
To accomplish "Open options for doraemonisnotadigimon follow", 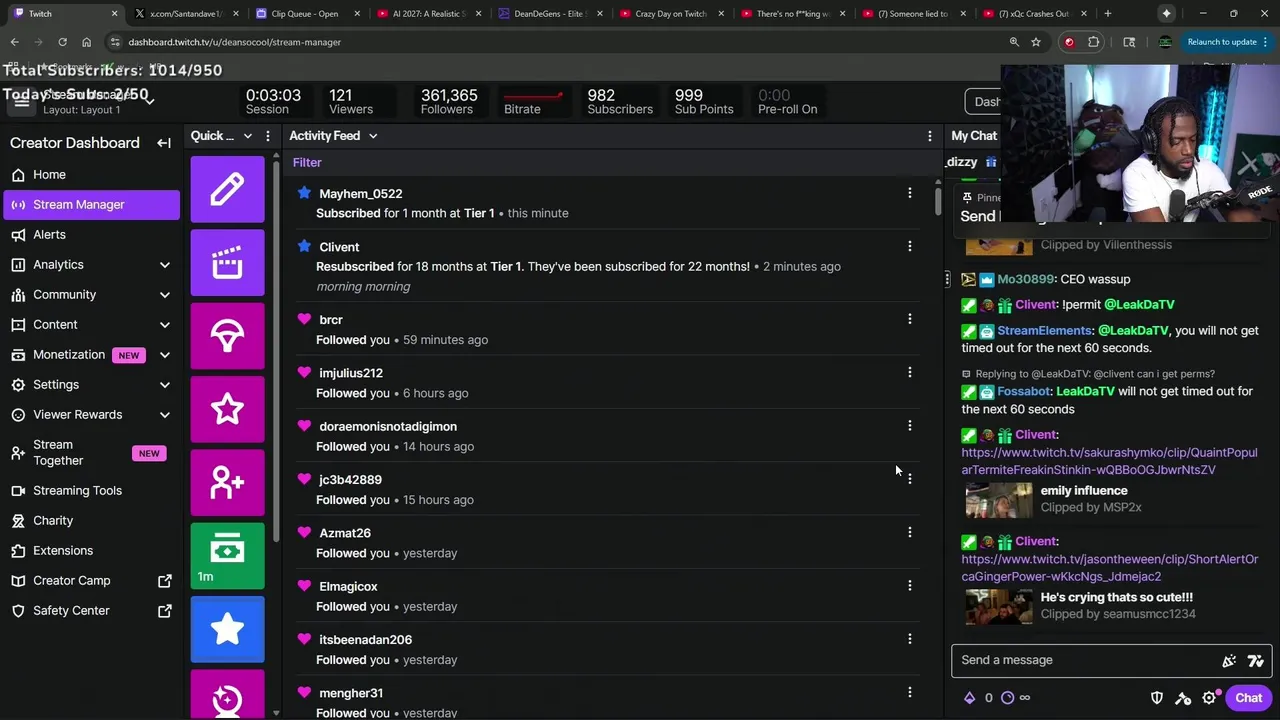I will pos(910,426).
